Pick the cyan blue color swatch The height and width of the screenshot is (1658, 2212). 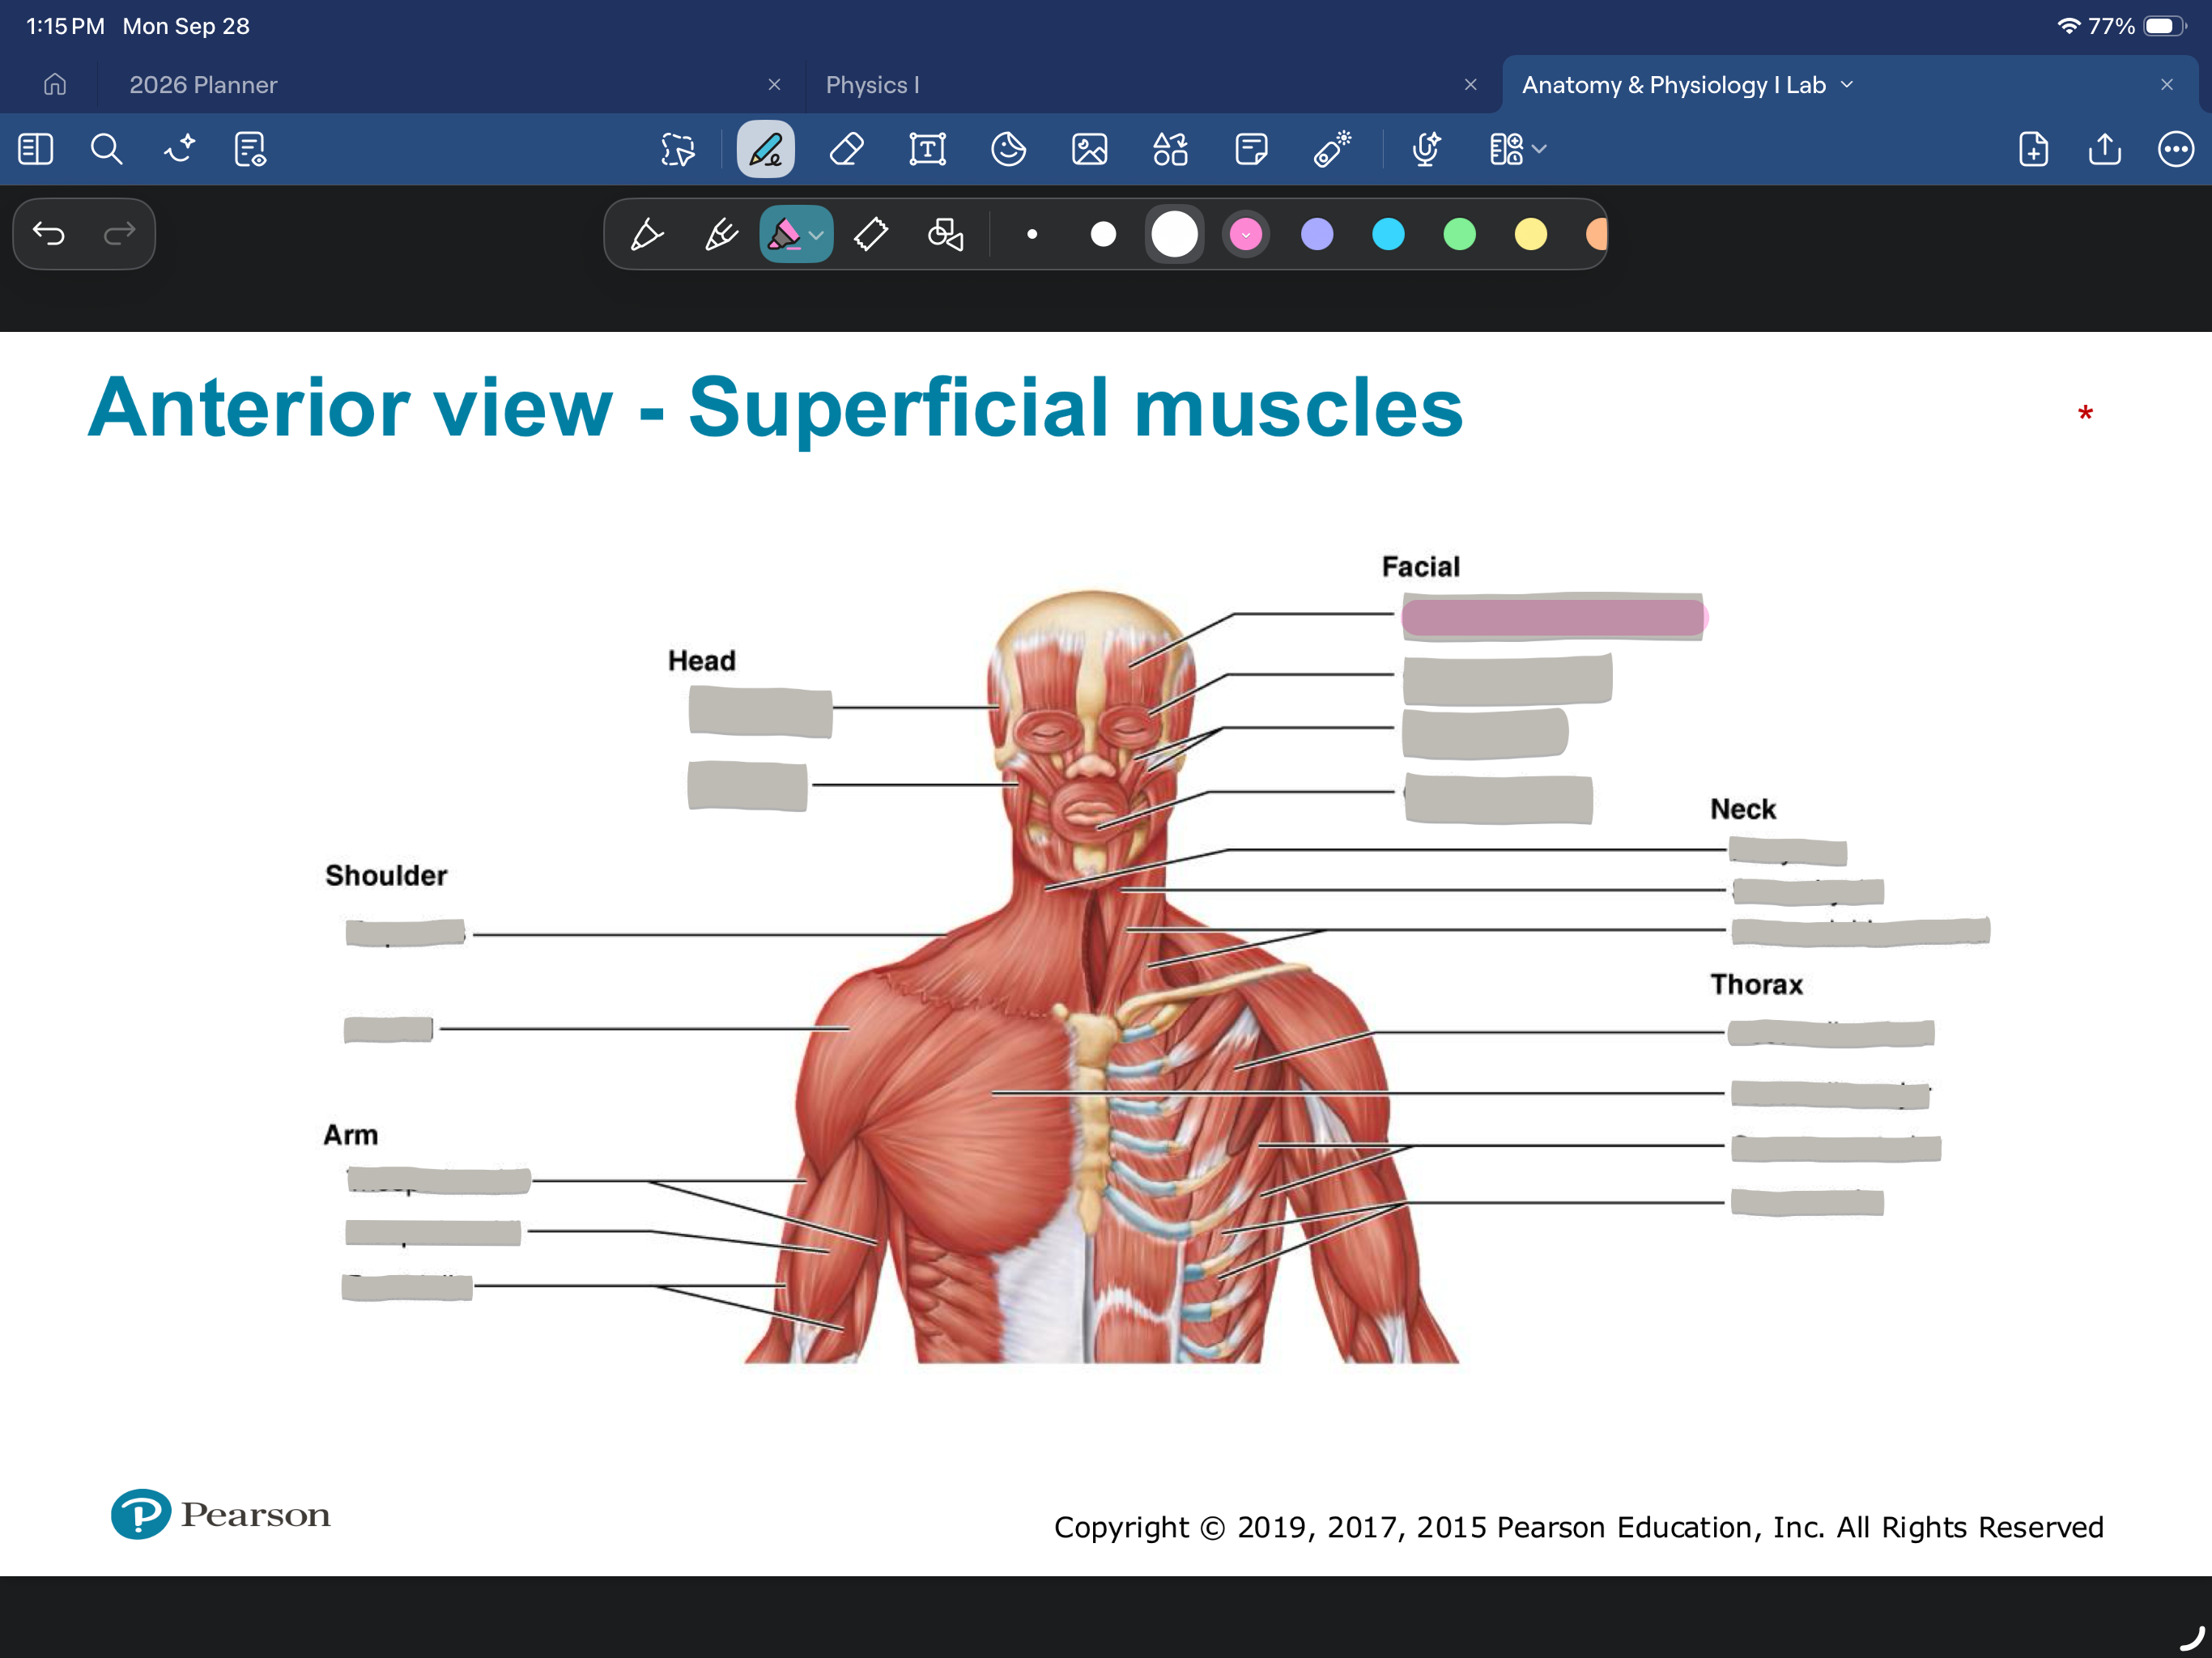[x=1388, y=235]
